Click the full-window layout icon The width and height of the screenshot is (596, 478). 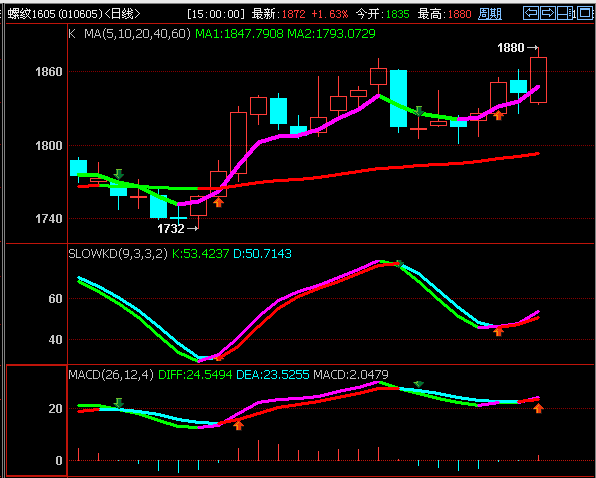click(585, 13)
